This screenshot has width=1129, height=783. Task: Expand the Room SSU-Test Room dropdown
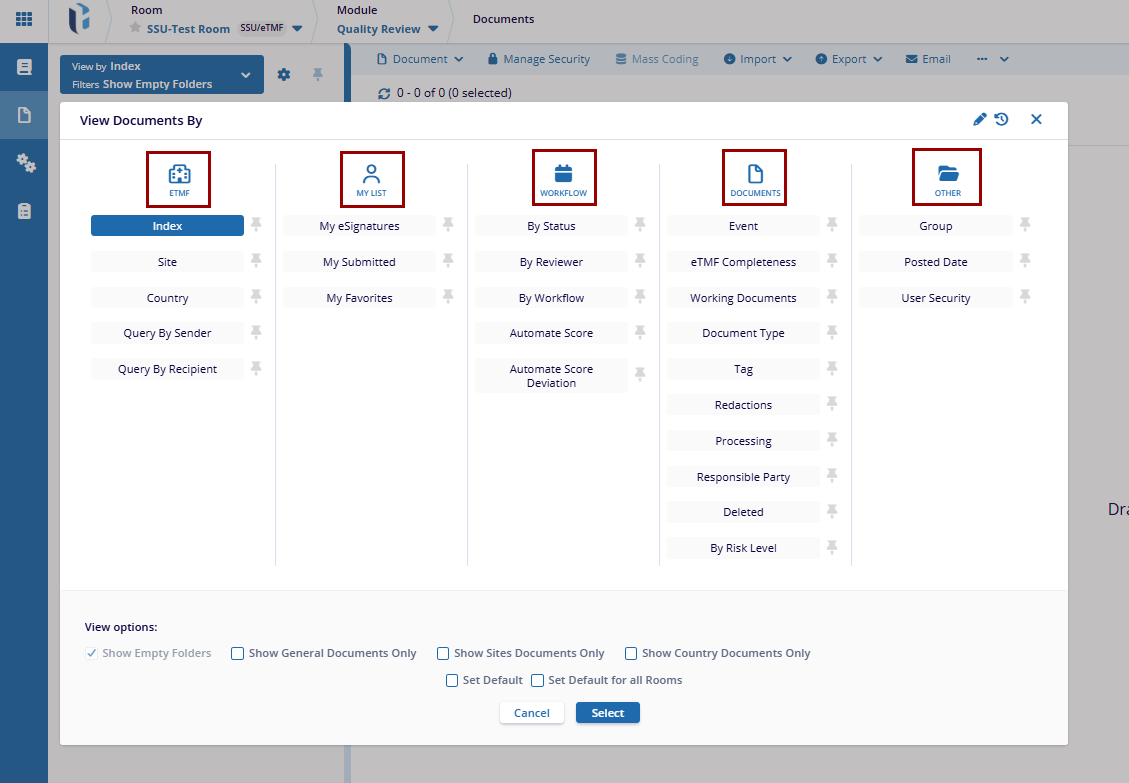tap(297, 29)
